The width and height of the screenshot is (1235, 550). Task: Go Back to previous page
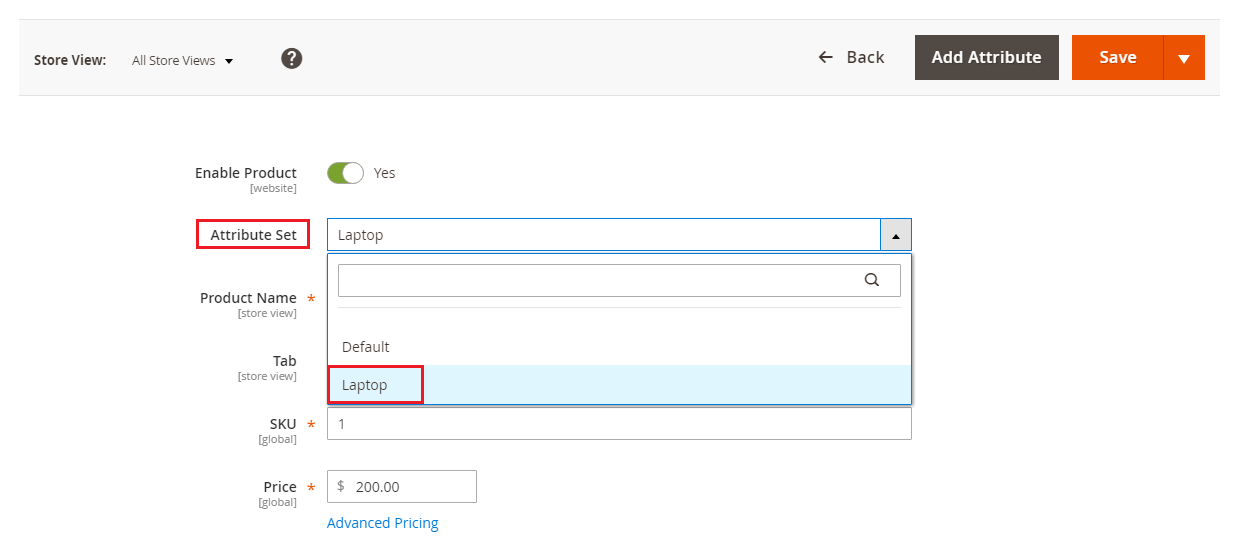851,57
